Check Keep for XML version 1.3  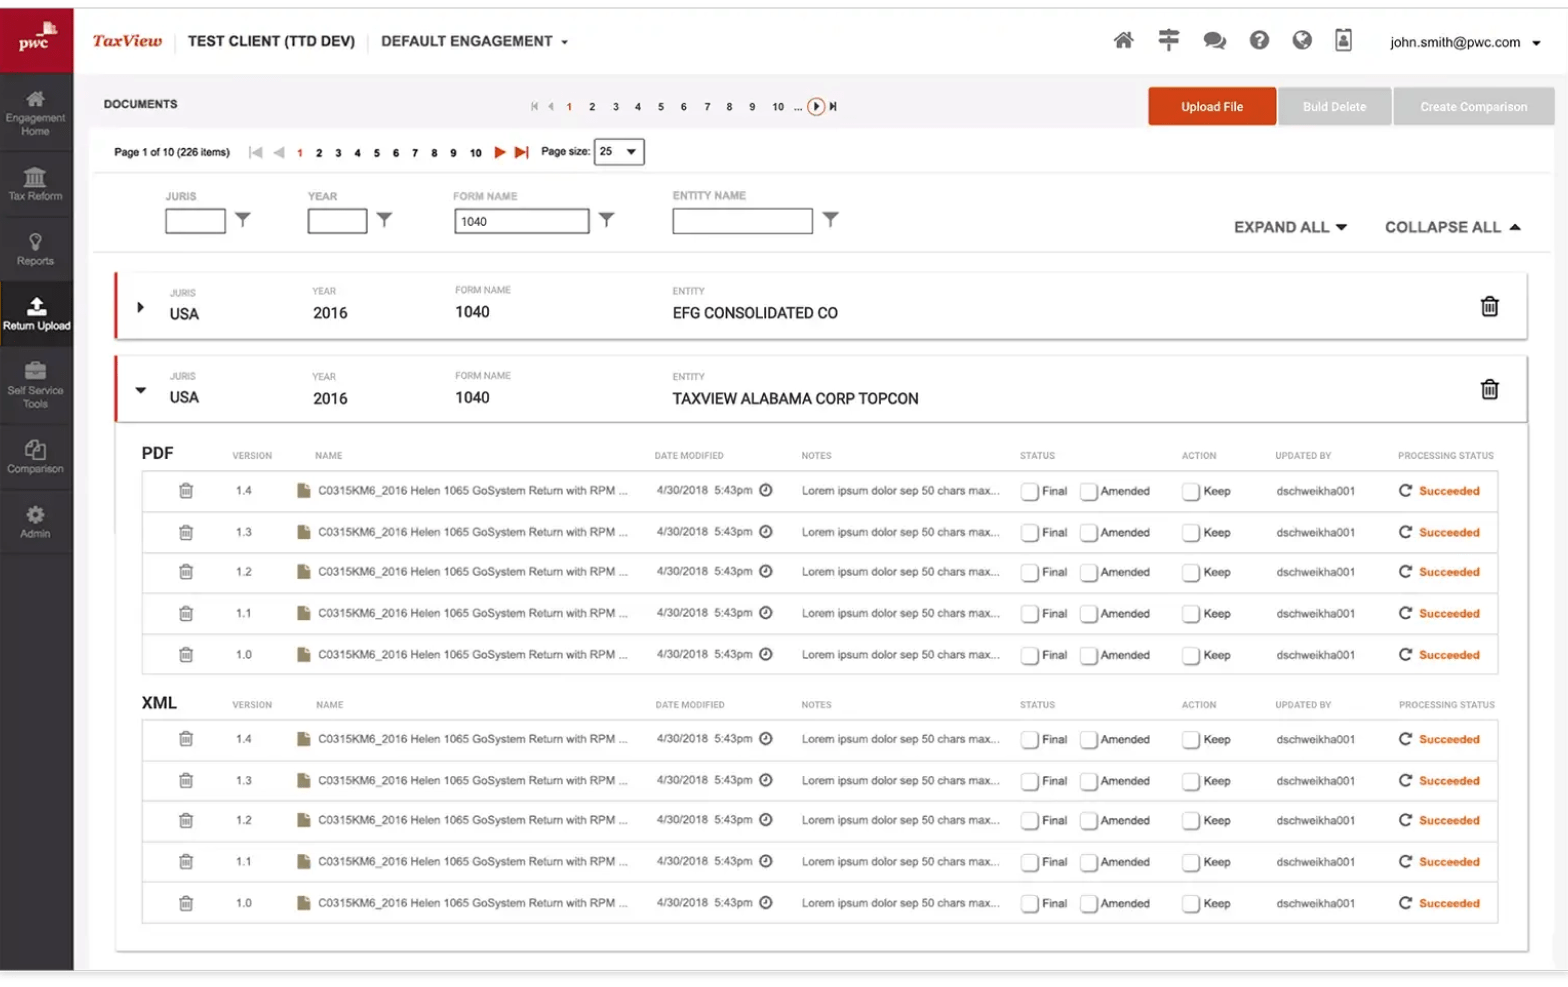[1190, 781]
